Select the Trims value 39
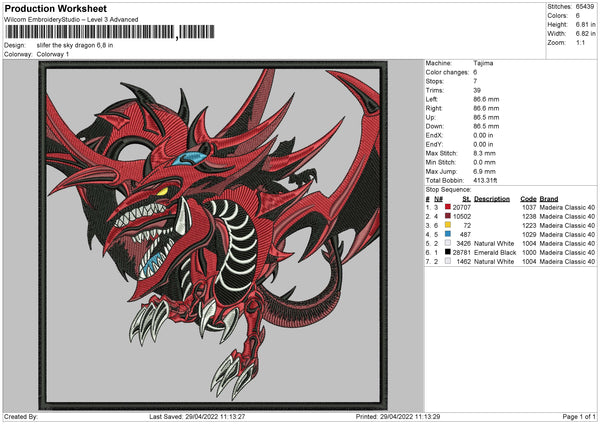 (477, 91)
